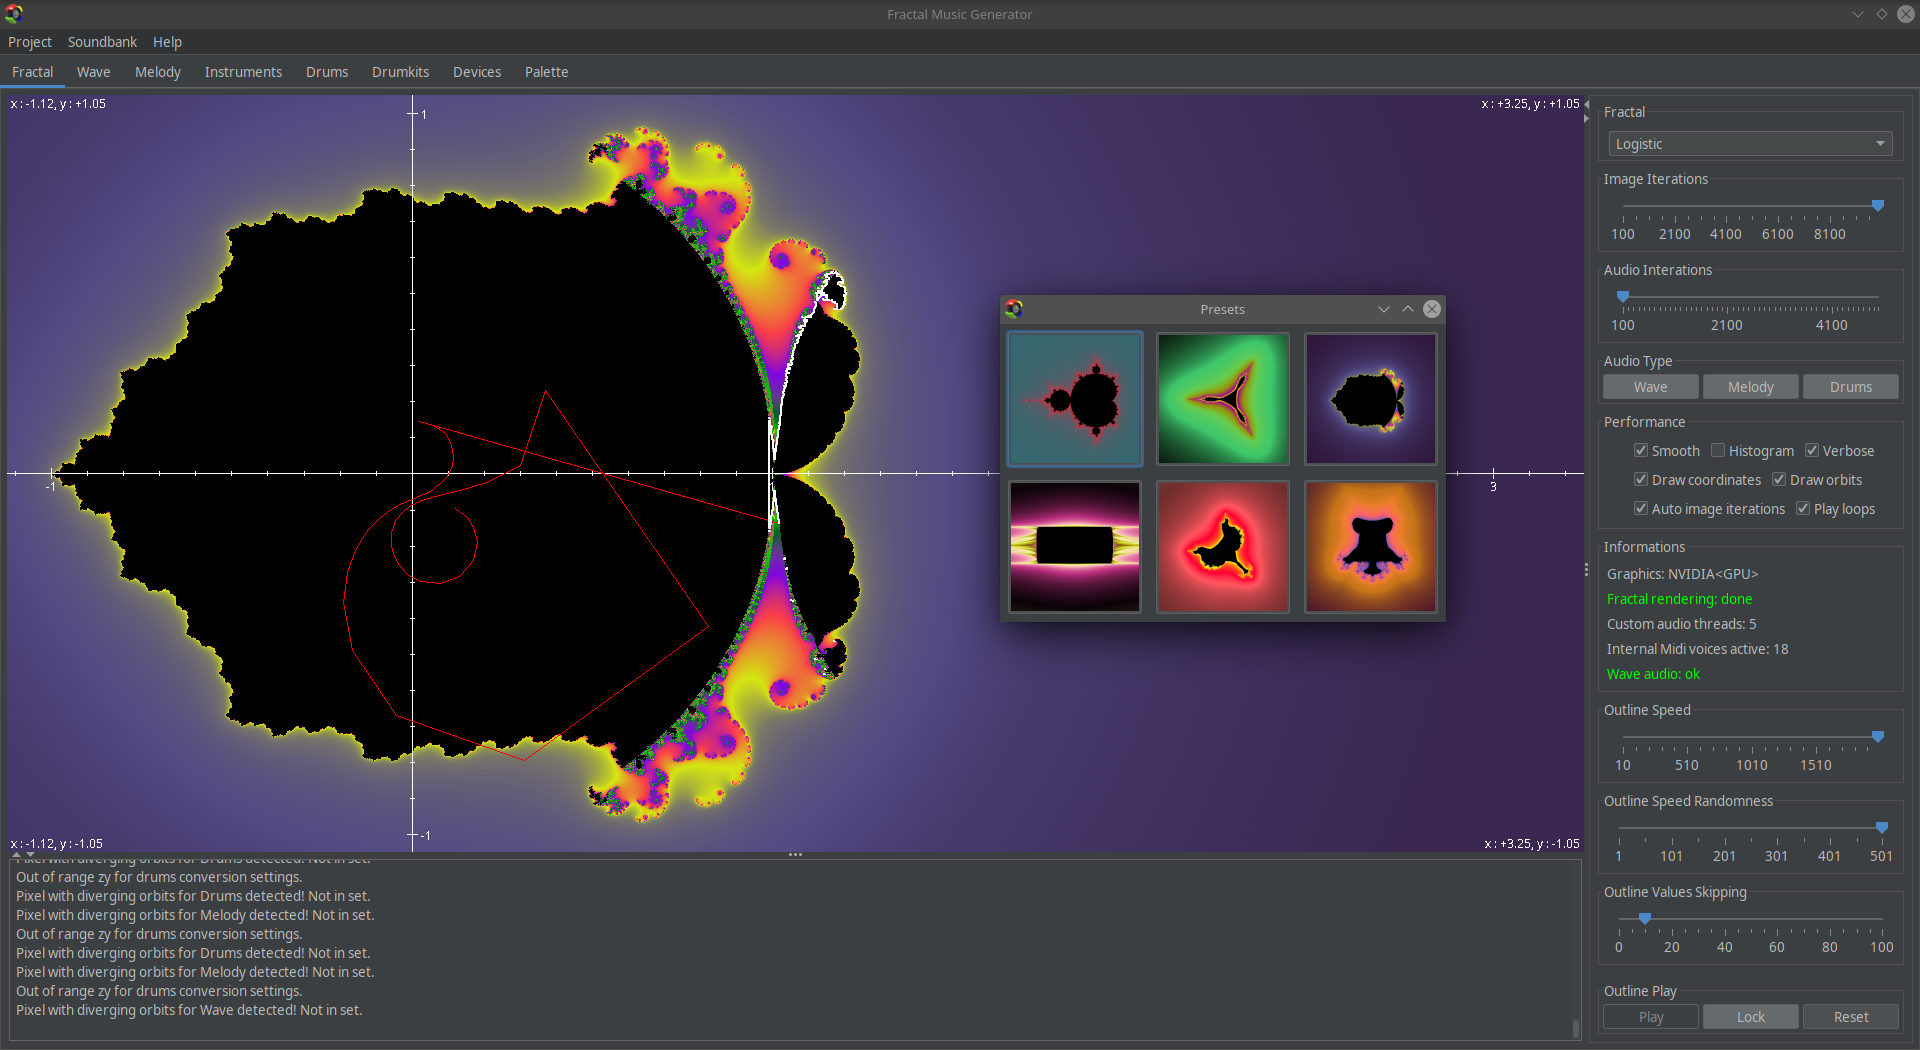The width and height of the screenshot is (1920, 1050).
Task: Select the Melody button under Audio Type
Action: [1750, 387]
